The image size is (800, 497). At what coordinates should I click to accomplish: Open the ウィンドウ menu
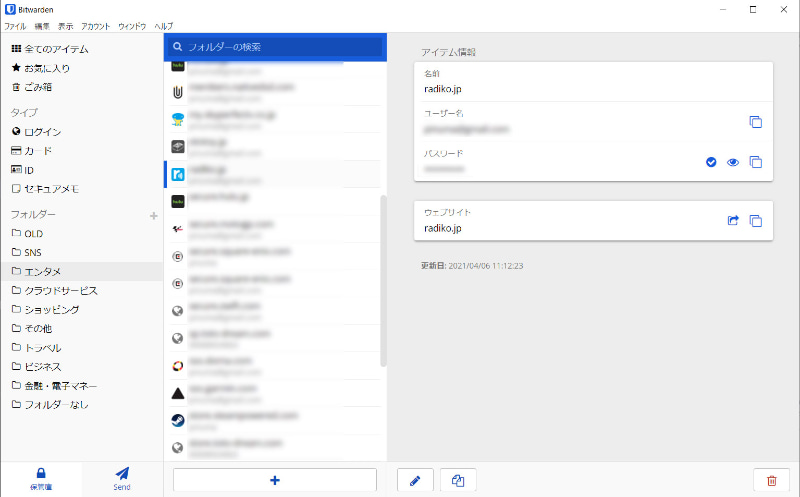[132, 26]
